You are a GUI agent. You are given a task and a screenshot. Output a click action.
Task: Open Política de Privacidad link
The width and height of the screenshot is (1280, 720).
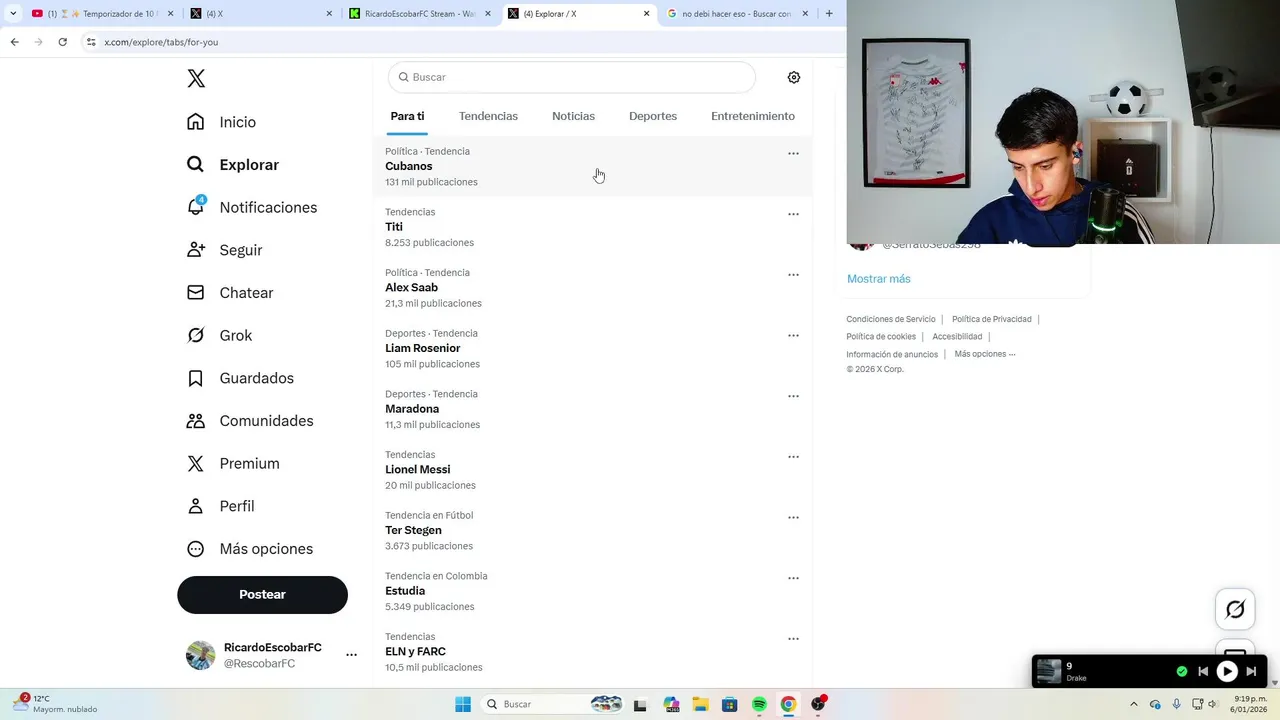point(991,319)
